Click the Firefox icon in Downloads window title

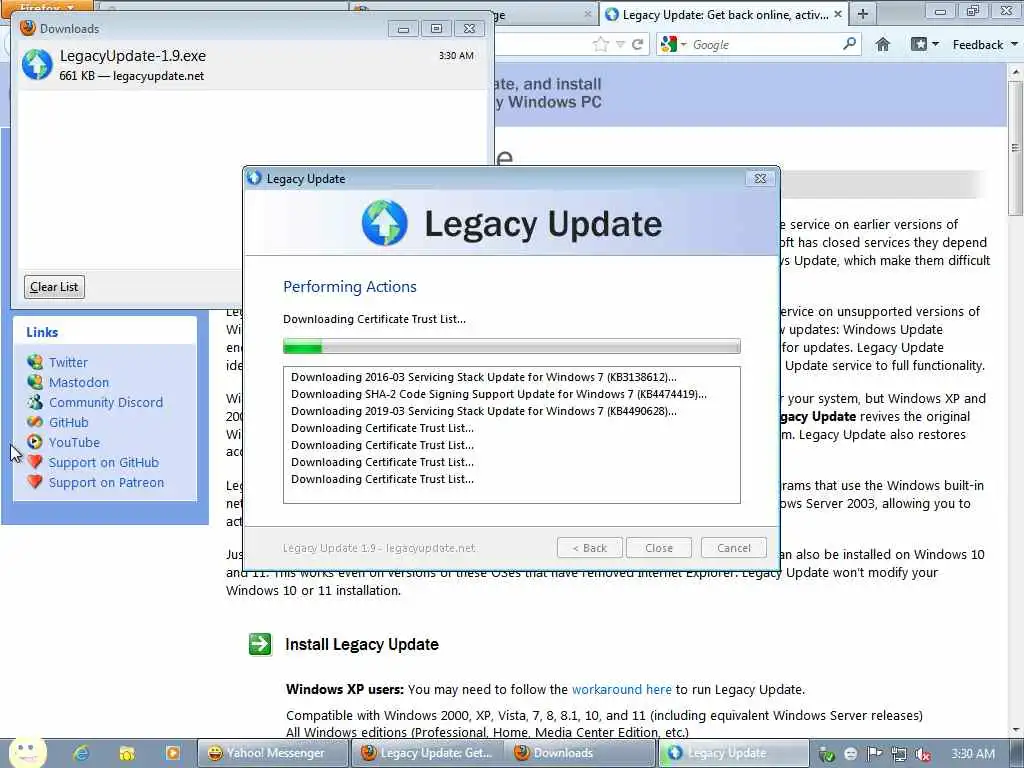click(x=27, y=28)
